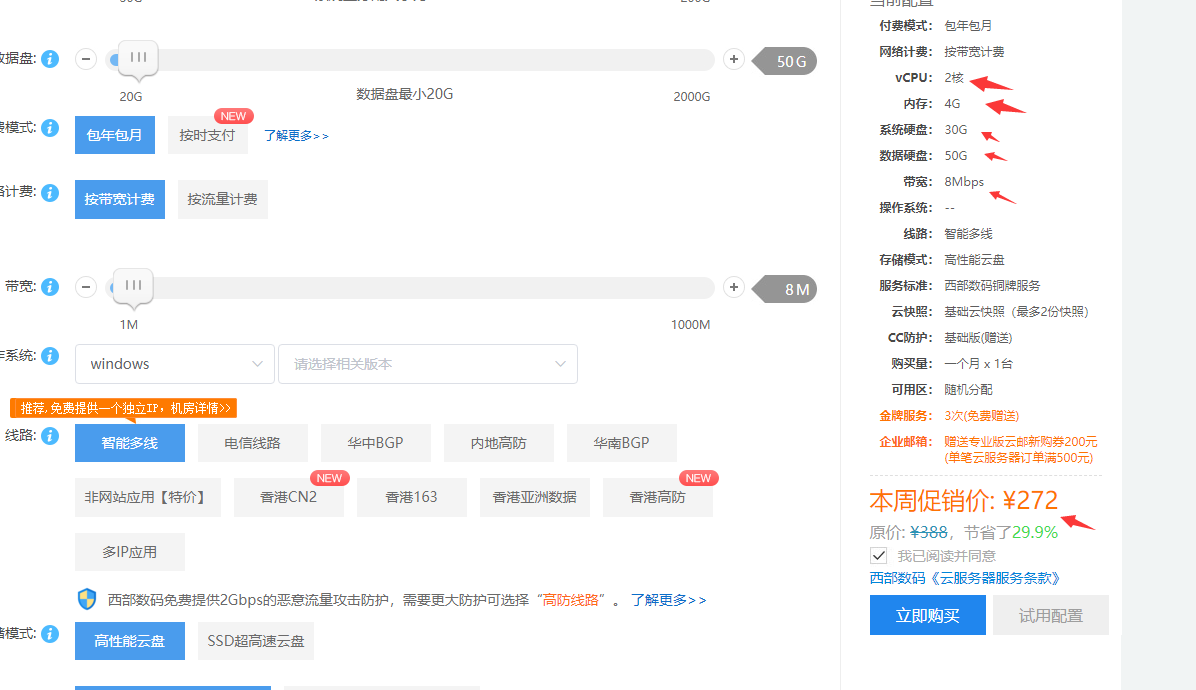
Task: Open the 请选择相关版本 version dropdown
Action: (428, 364)
